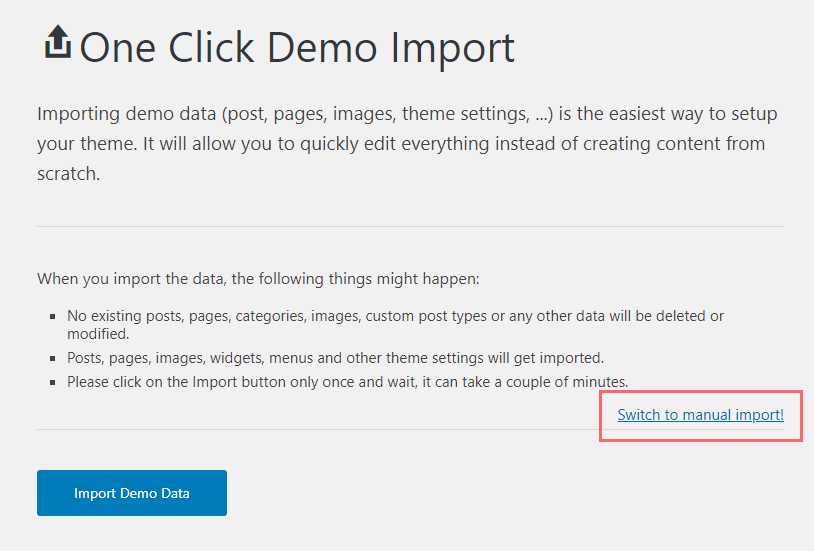This screenshot has height=551, width=814.
Task: Click the word "Import" in the page heading
Action: coord(452,49)
